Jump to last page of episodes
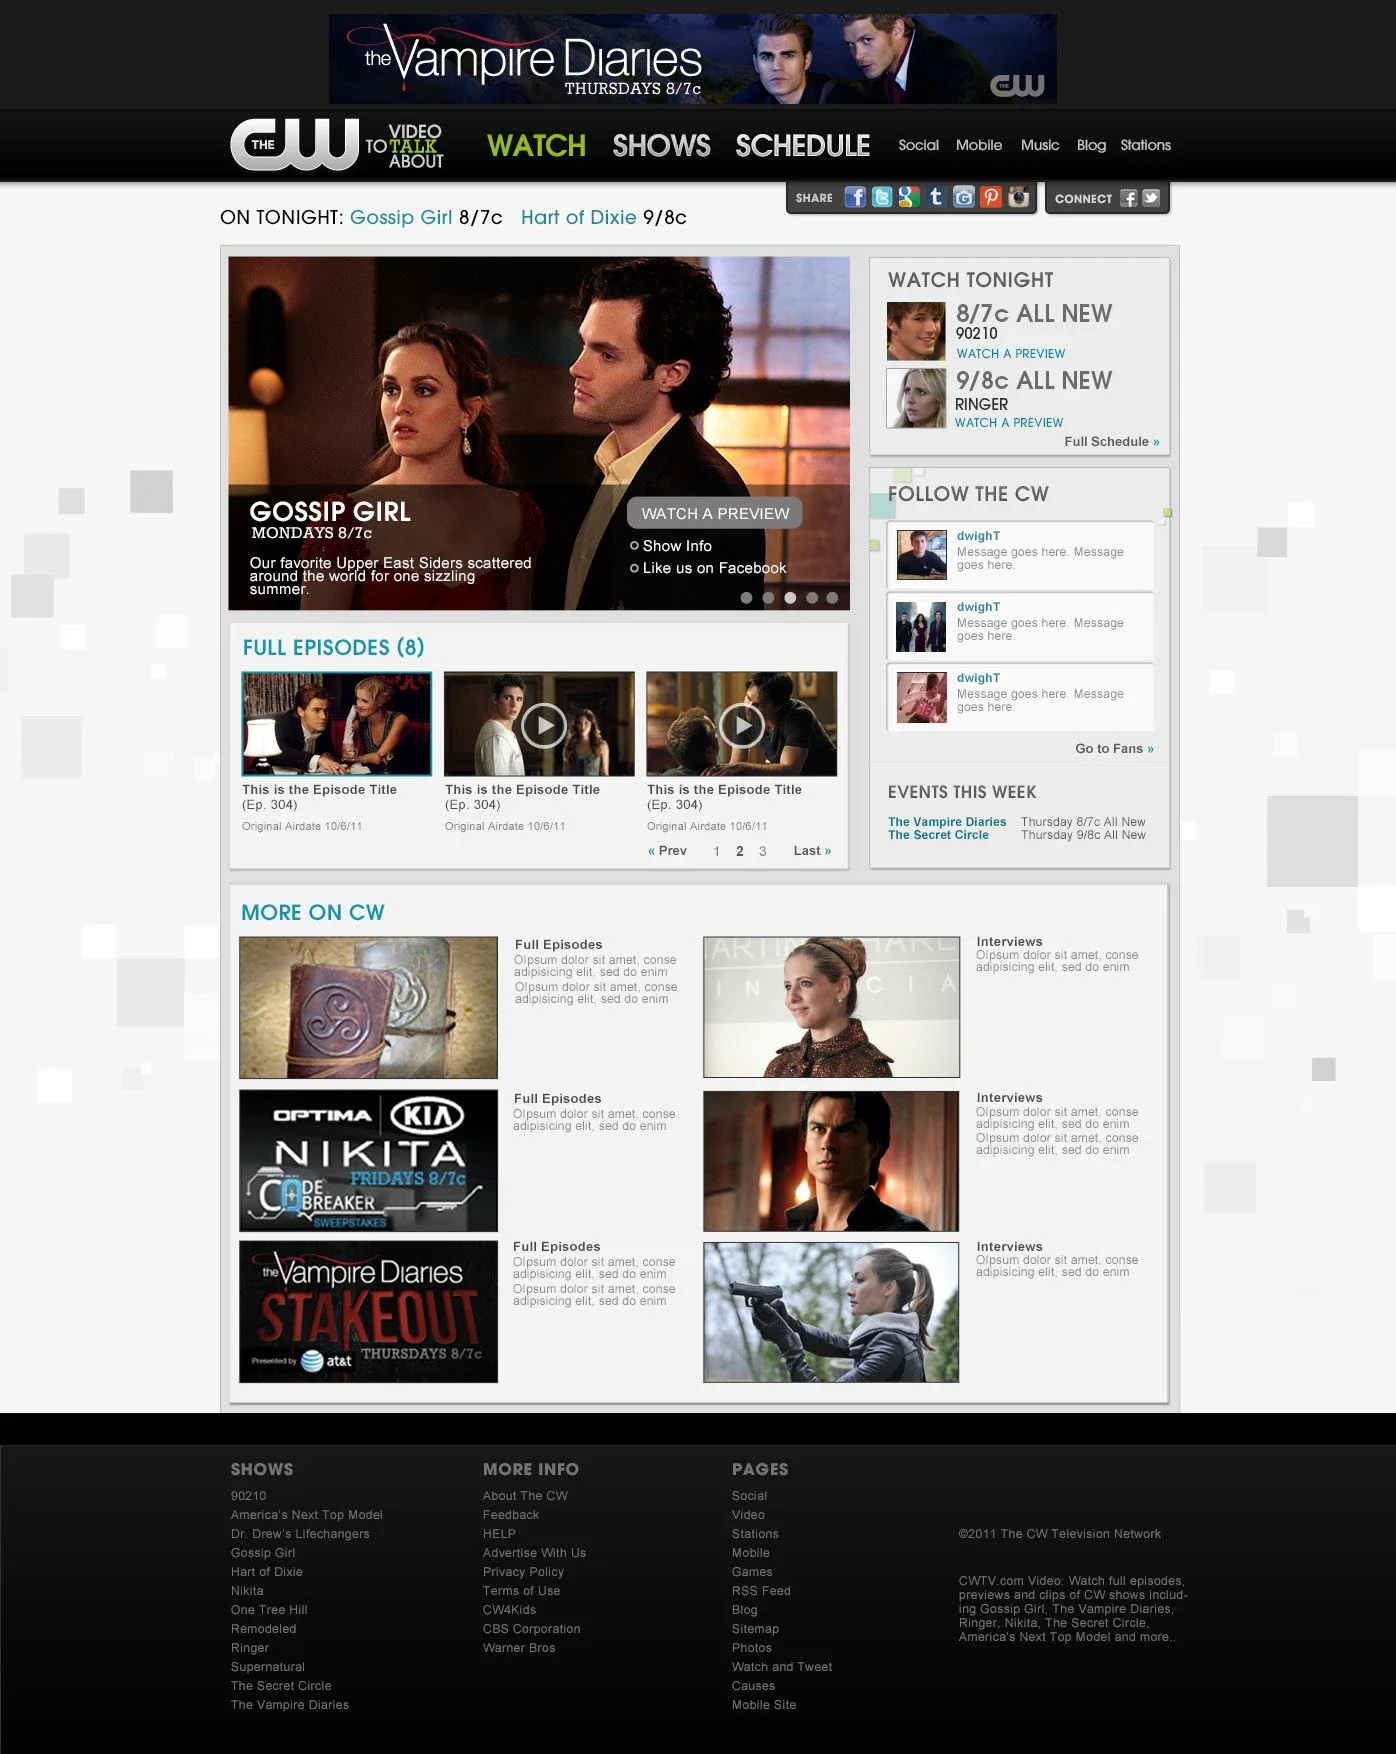This screenshot has width=1396, height=1754. tap(812, 851)
